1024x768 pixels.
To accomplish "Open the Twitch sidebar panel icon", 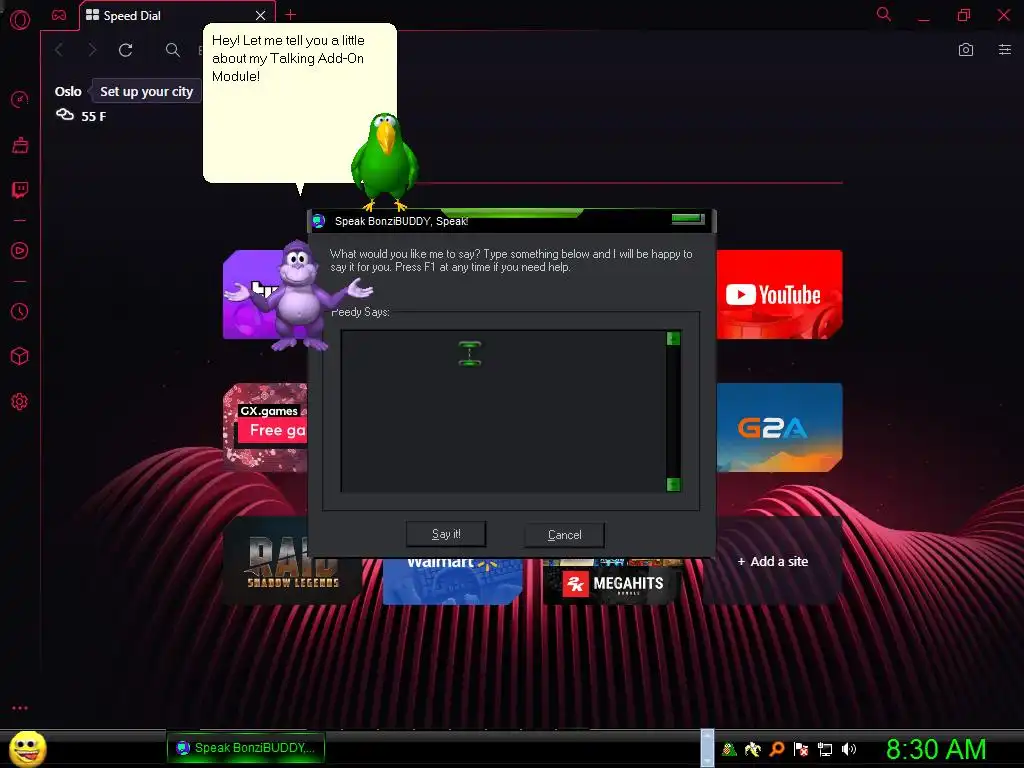I will 20,190.
